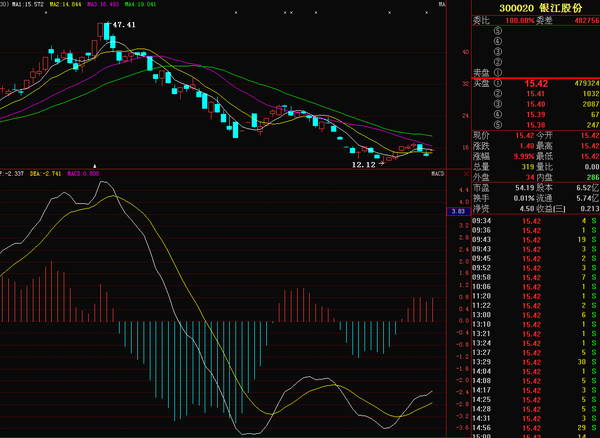Select the 14:04 trade tick row
The image size is (600, 438).
[x=536, y=371]
